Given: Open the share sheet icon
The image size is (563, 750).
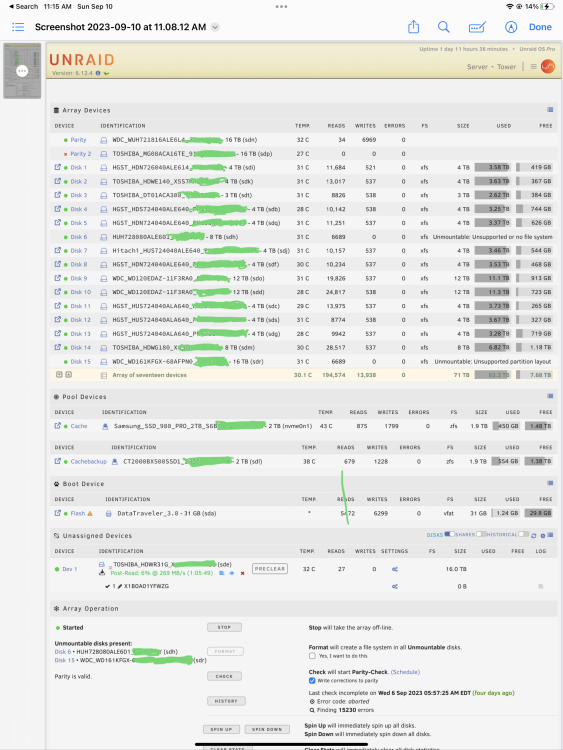Looking at the screenshot, I should point(414,27).
